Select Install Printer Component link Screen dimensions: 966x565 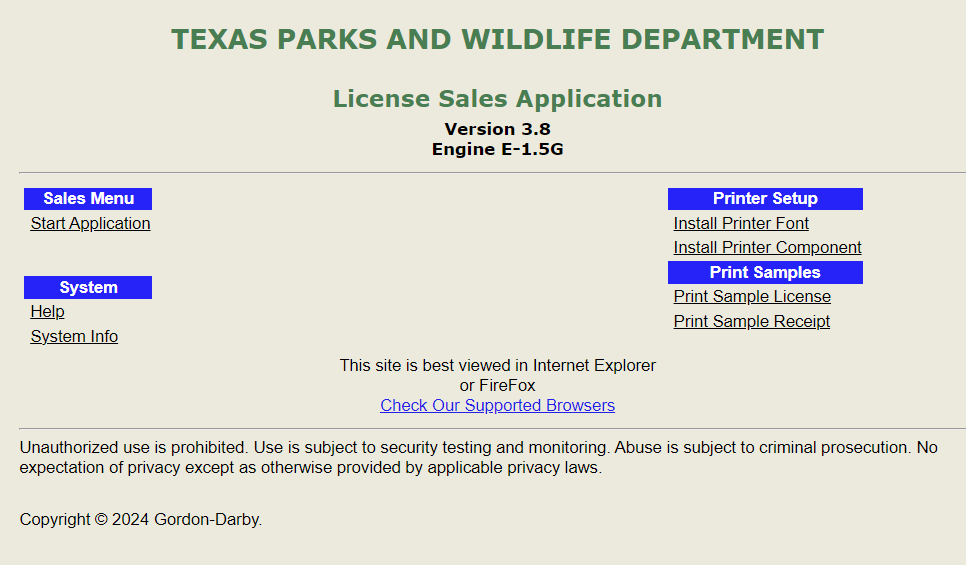pyautogui.click(x=767, y=248)
